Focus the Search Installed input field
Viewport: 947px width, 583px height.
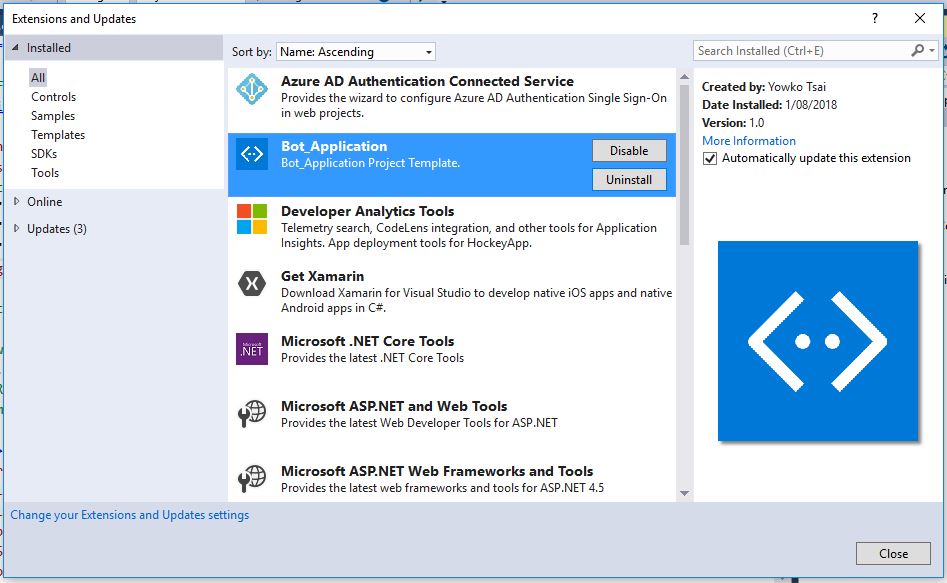pyautogui.click(x=801, y=51)
